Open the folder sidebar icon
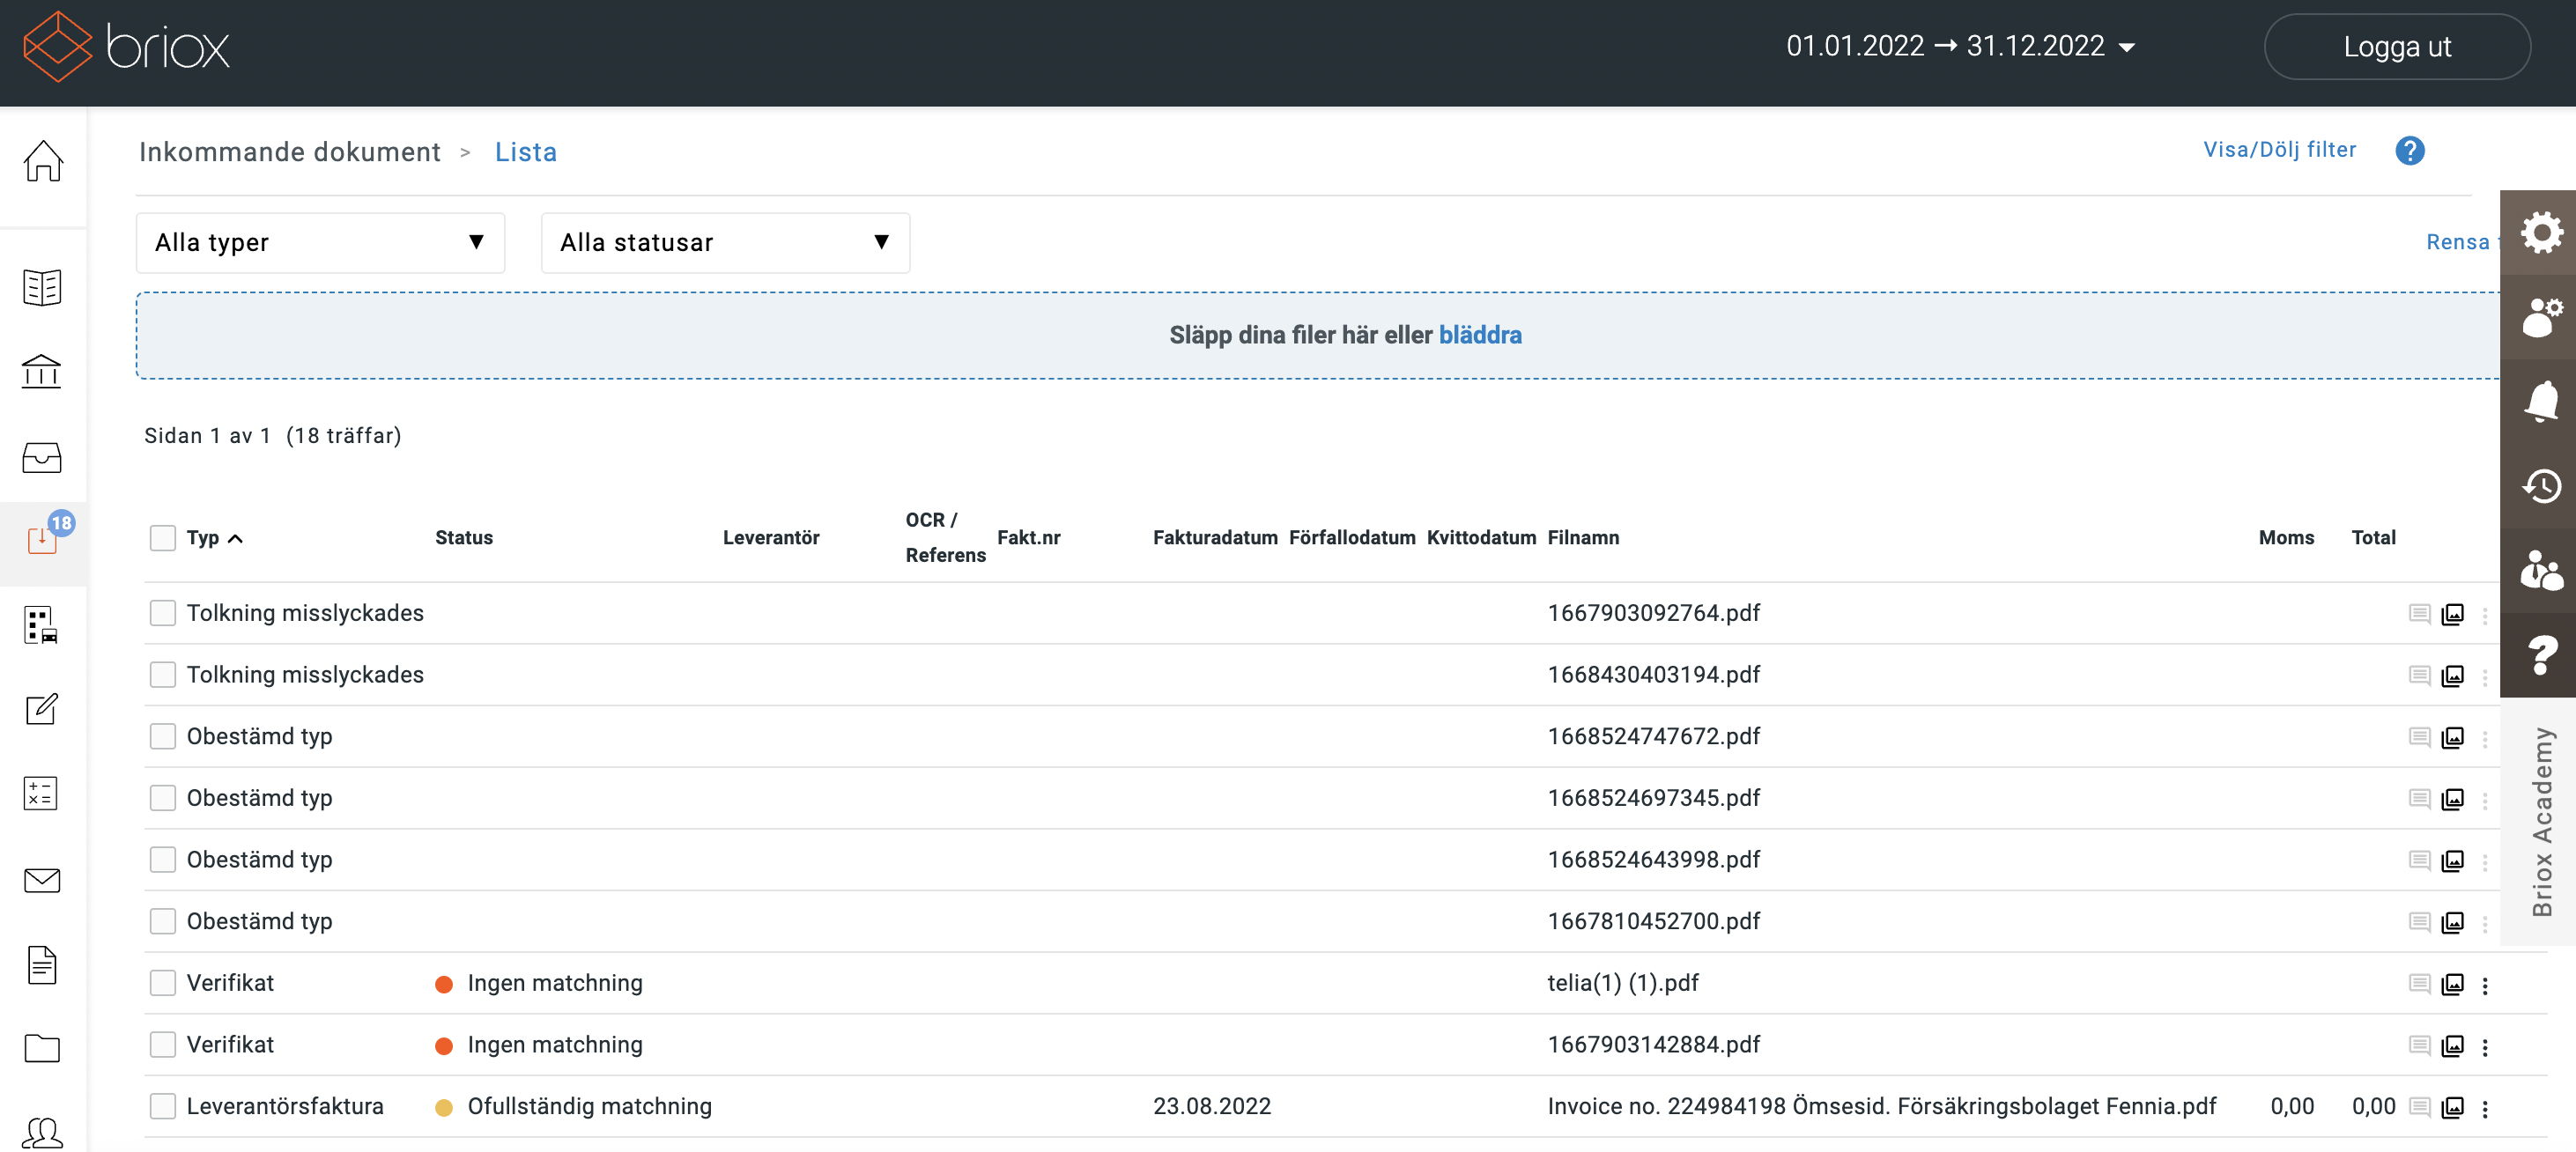Viewport: 2576px width, 1152px height. click(x=42, y=1048)
